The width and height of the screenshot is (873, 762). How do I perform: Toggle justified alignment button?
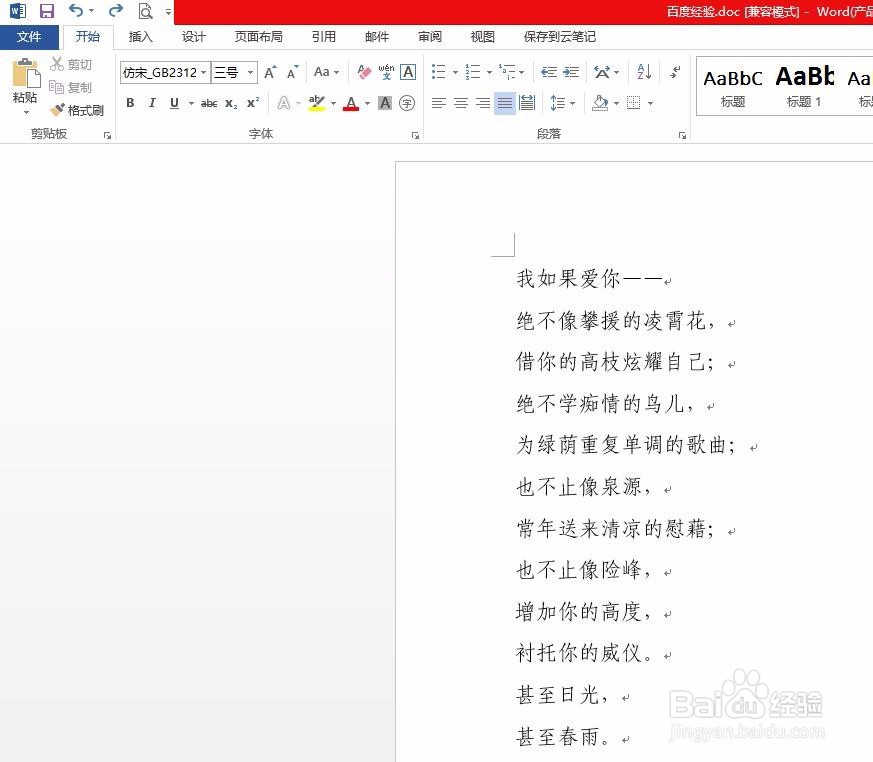pyautogui.click(x=504, y=103)
